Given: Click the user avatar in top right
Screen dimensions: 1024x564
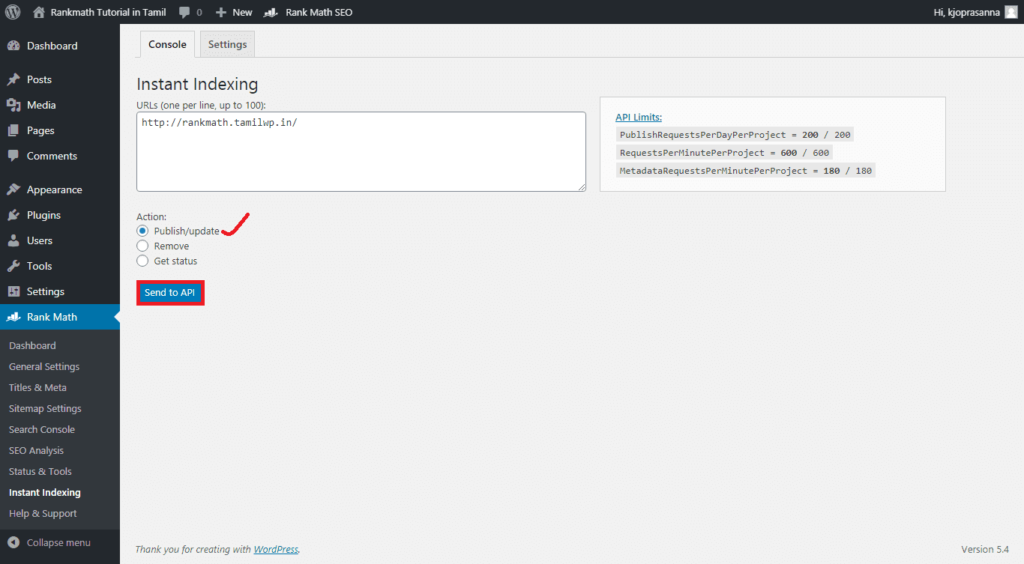Looking at the screenshot, I should (1011, 12).
